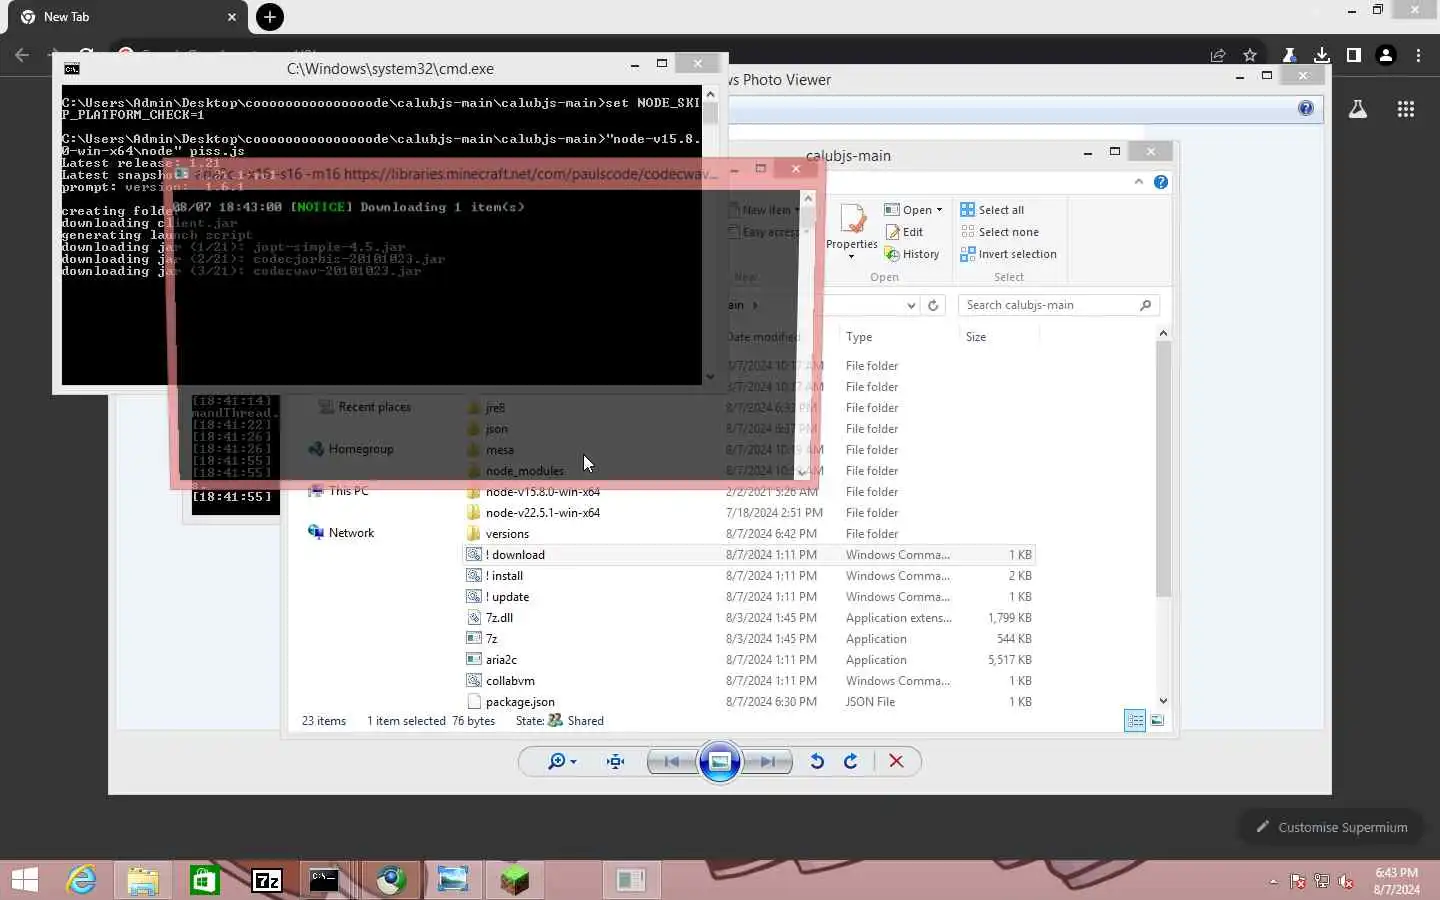
Task: Open the browser downloads icon
Action: coord(1322,55)
